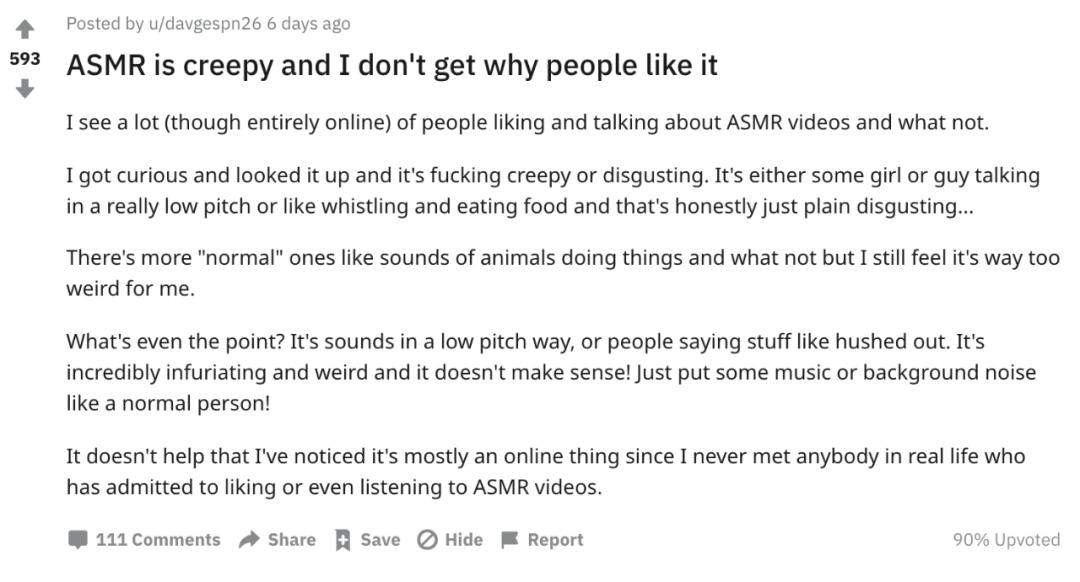
Task: Click the share arrow icon
Action: tap(249, 540)
